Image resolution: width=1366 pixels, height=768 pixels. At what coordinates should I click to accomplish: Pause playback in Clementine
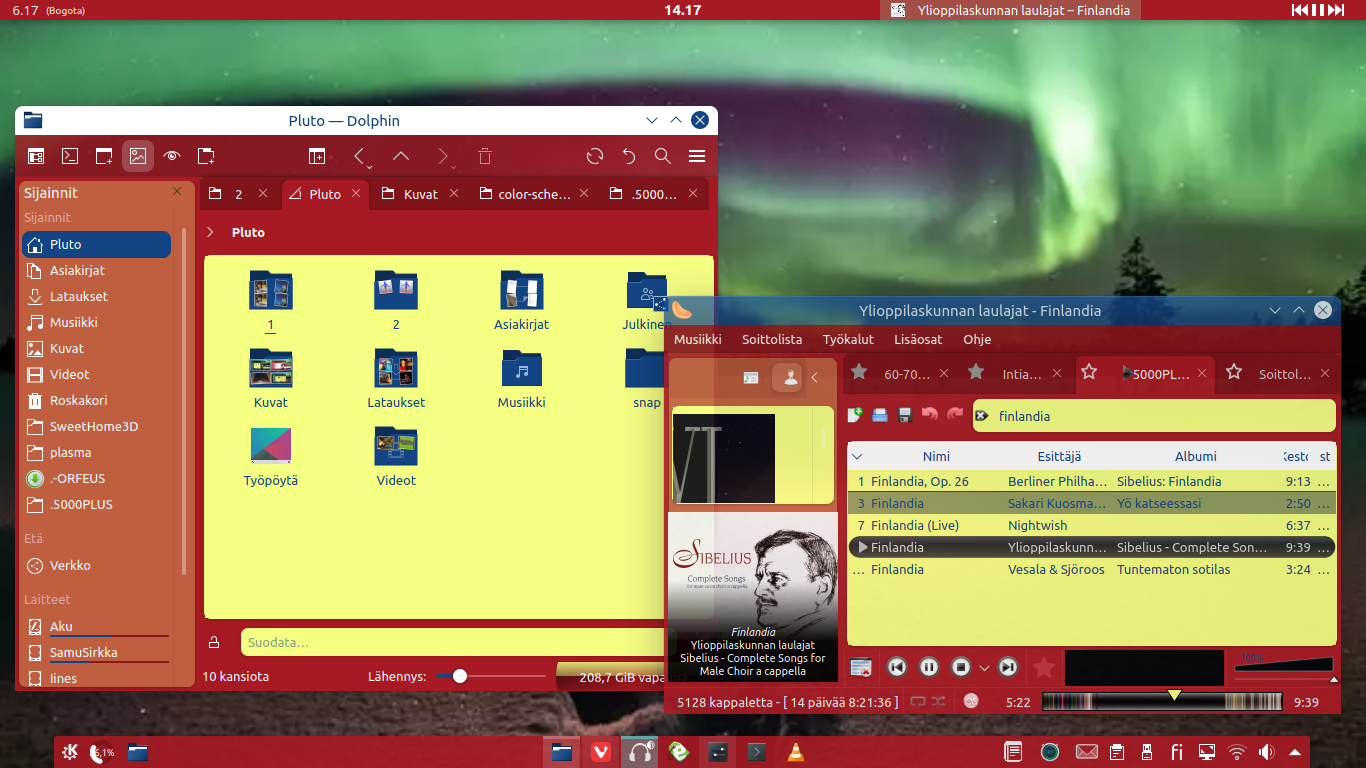[x=929, y=667]
